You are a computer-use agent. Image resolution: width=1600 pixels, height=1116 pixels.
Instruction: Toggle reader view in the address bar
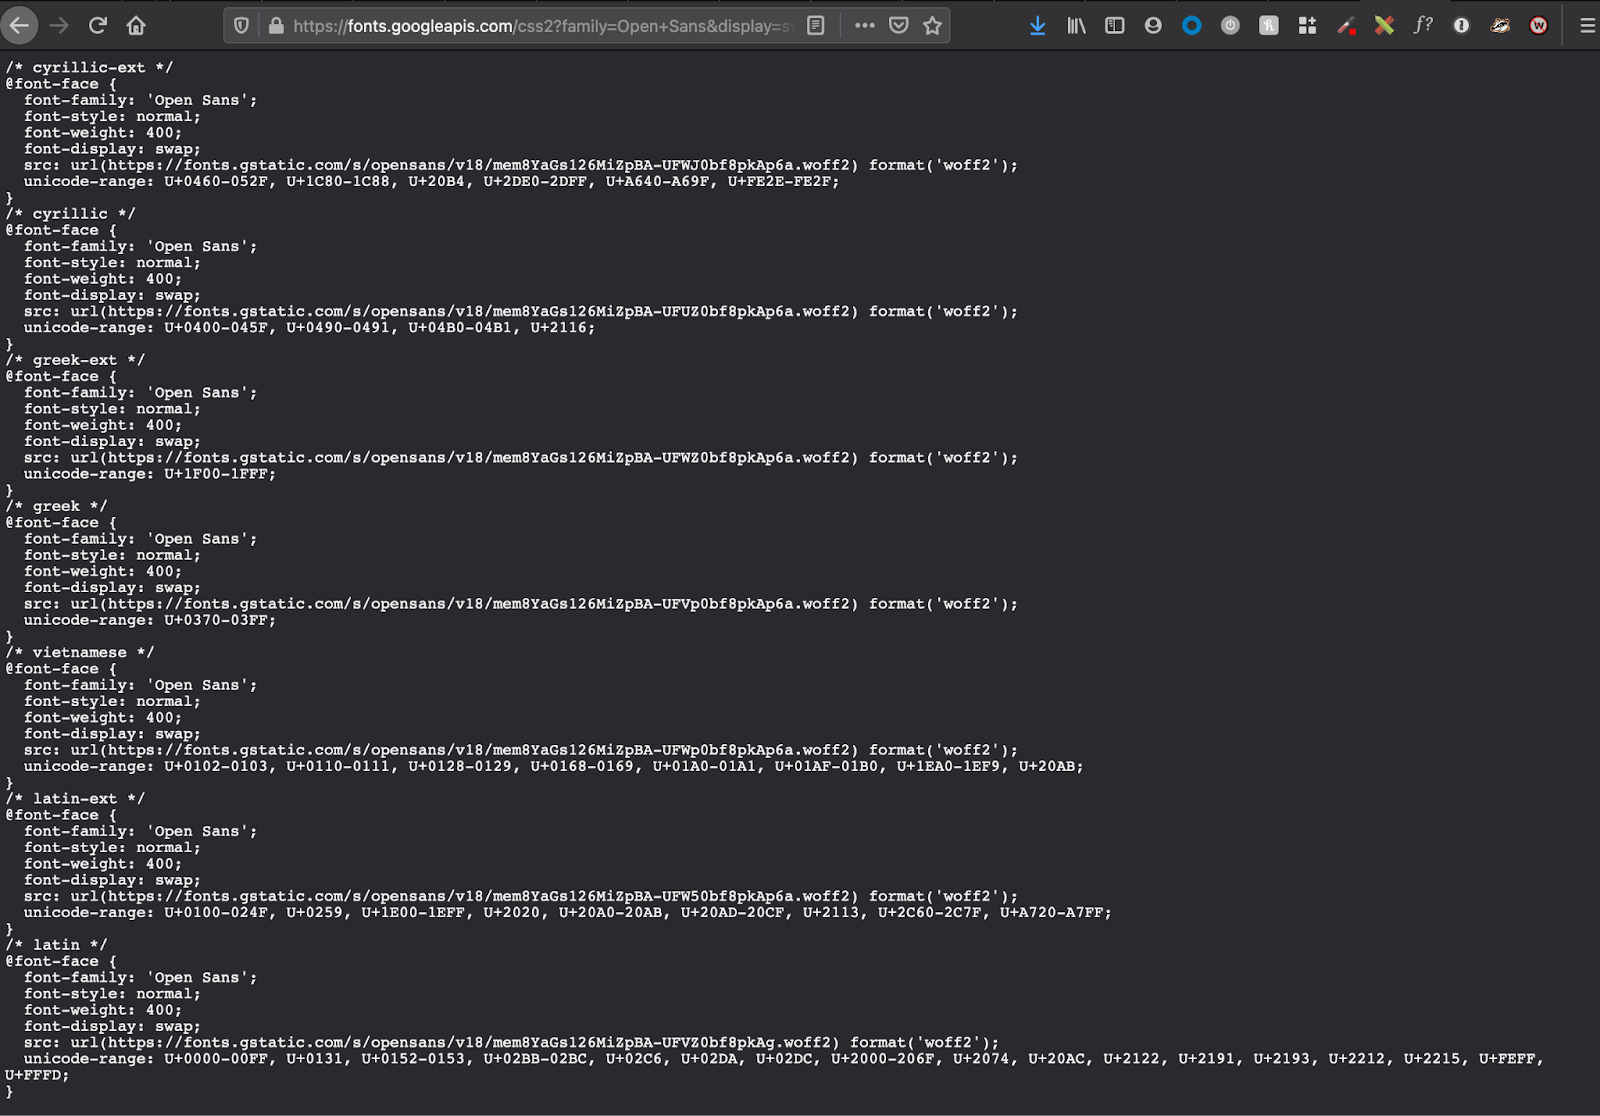click(x=816, y=26)
